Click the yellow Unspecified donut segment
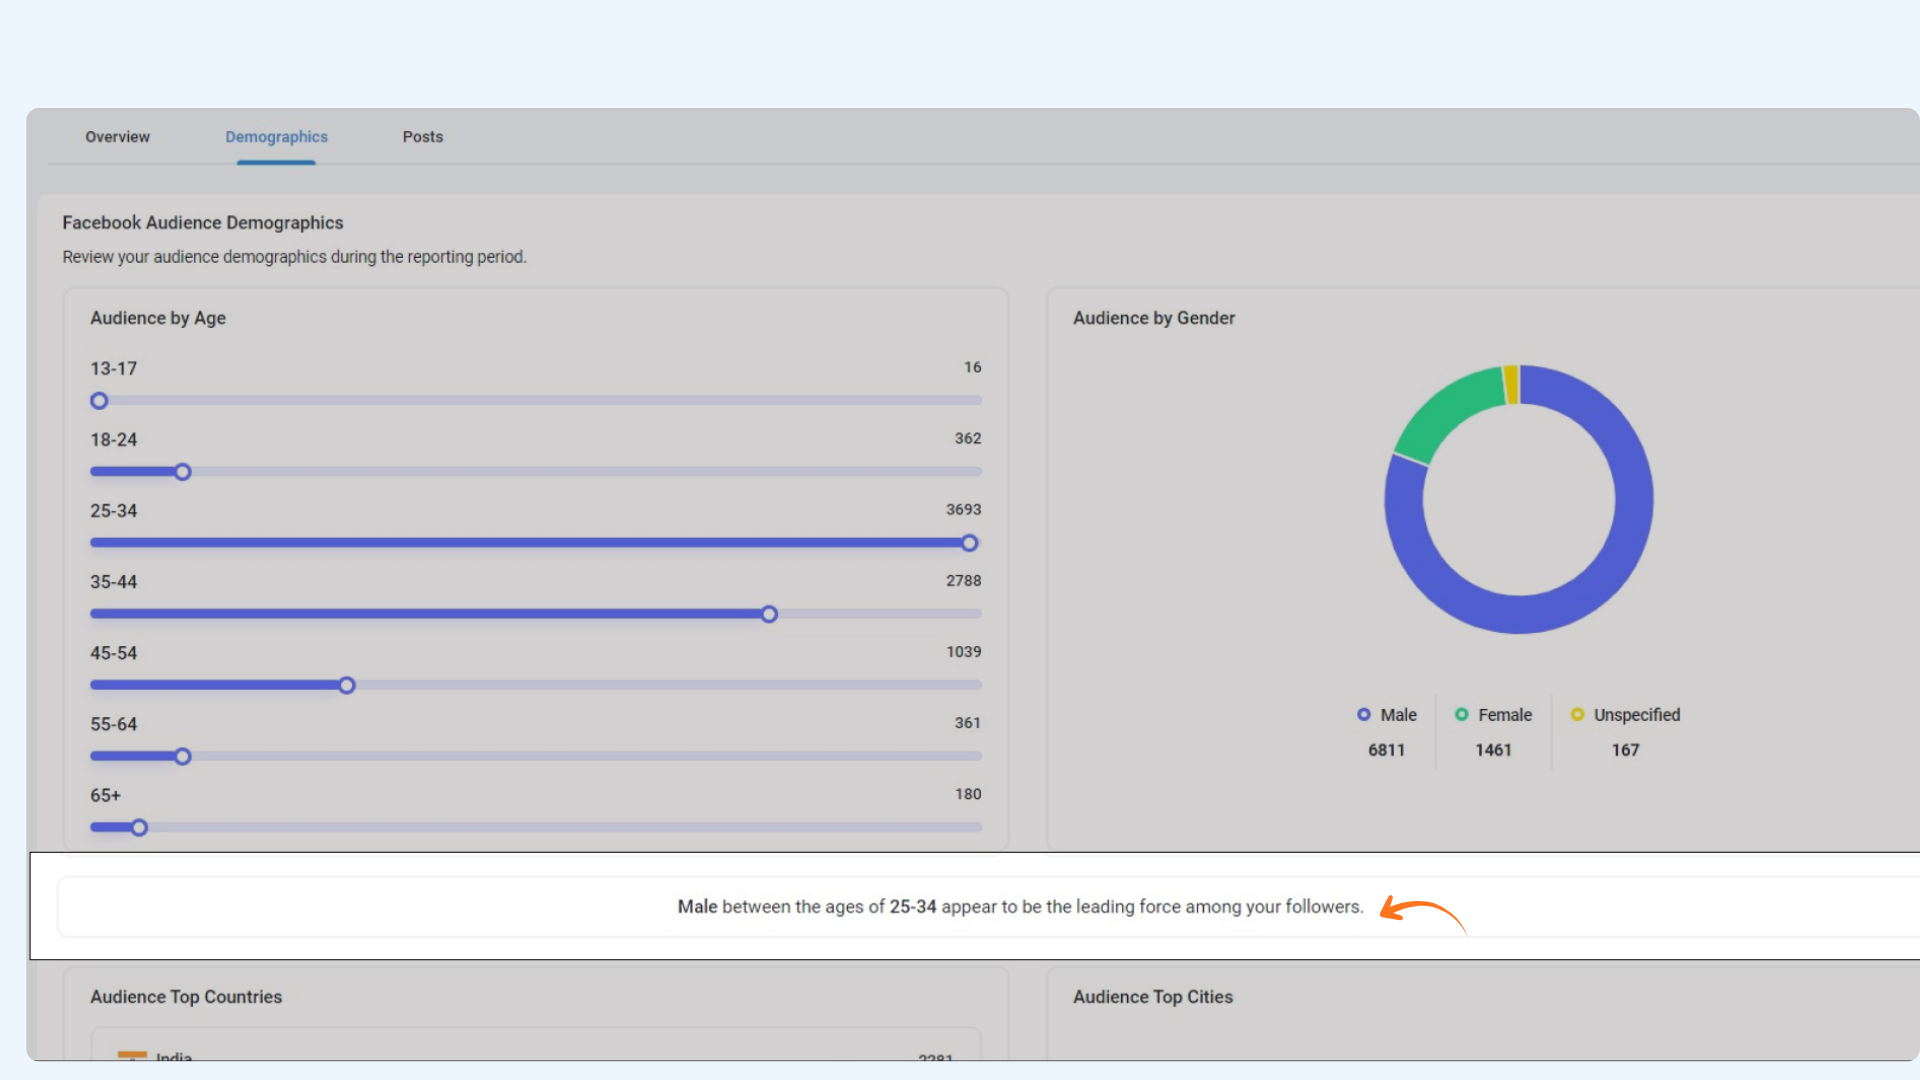The height and width of the screenshot is (1080, 1920). click(1512, 385)
